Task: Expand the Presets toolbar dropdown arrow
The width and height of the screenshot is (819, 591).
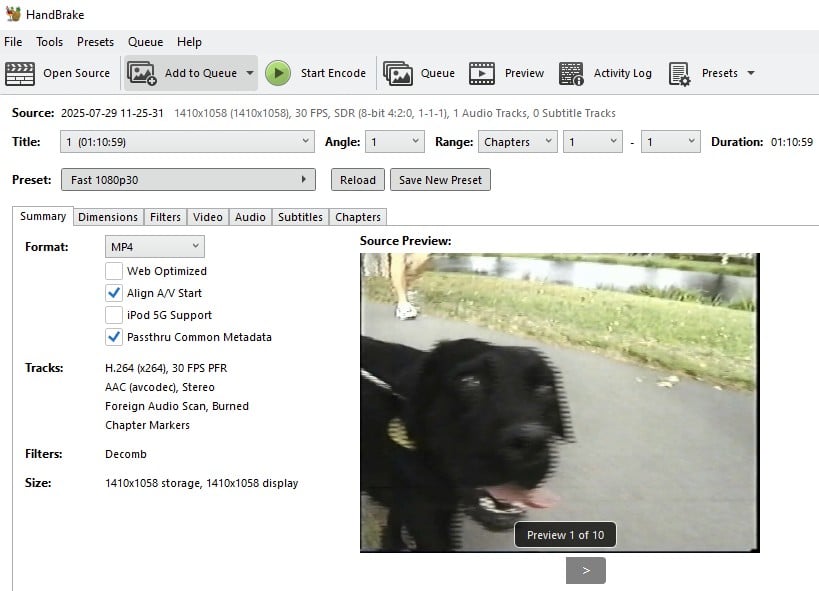Action: (751, 73)
